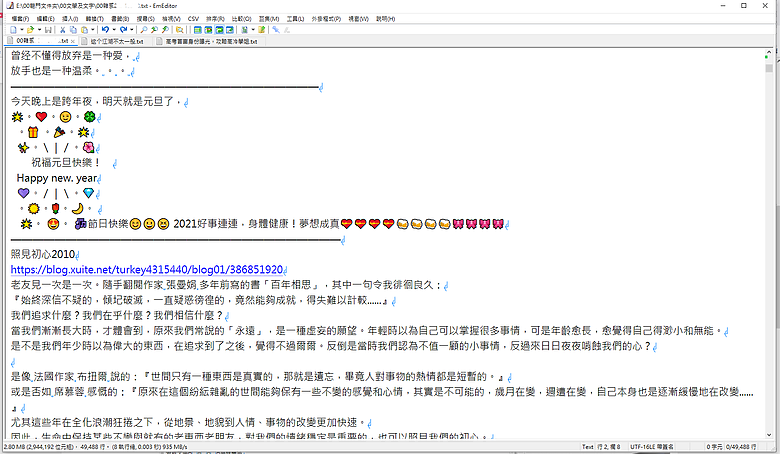Click the line starting '今天晚上是跨年夜'
The image size is (780, 454).
(96, 101)
